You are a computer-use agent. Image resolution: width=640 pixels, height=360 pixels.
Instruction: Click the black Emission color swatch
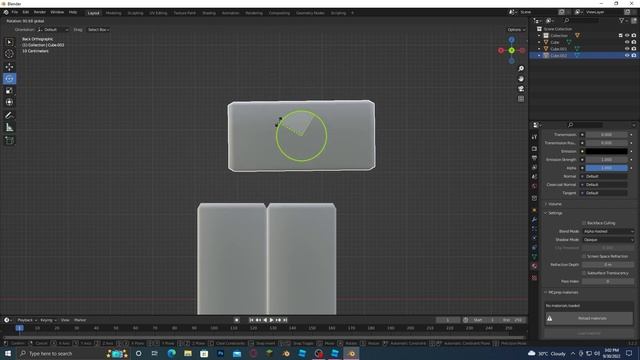tap(607, 151)
